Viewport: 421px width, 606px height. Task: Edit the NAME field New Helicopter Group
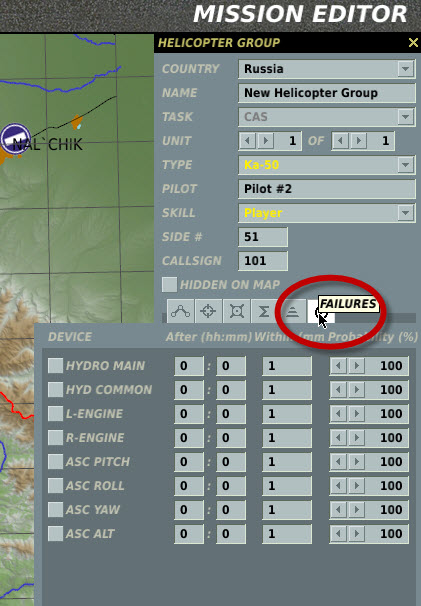coord(327,93)
